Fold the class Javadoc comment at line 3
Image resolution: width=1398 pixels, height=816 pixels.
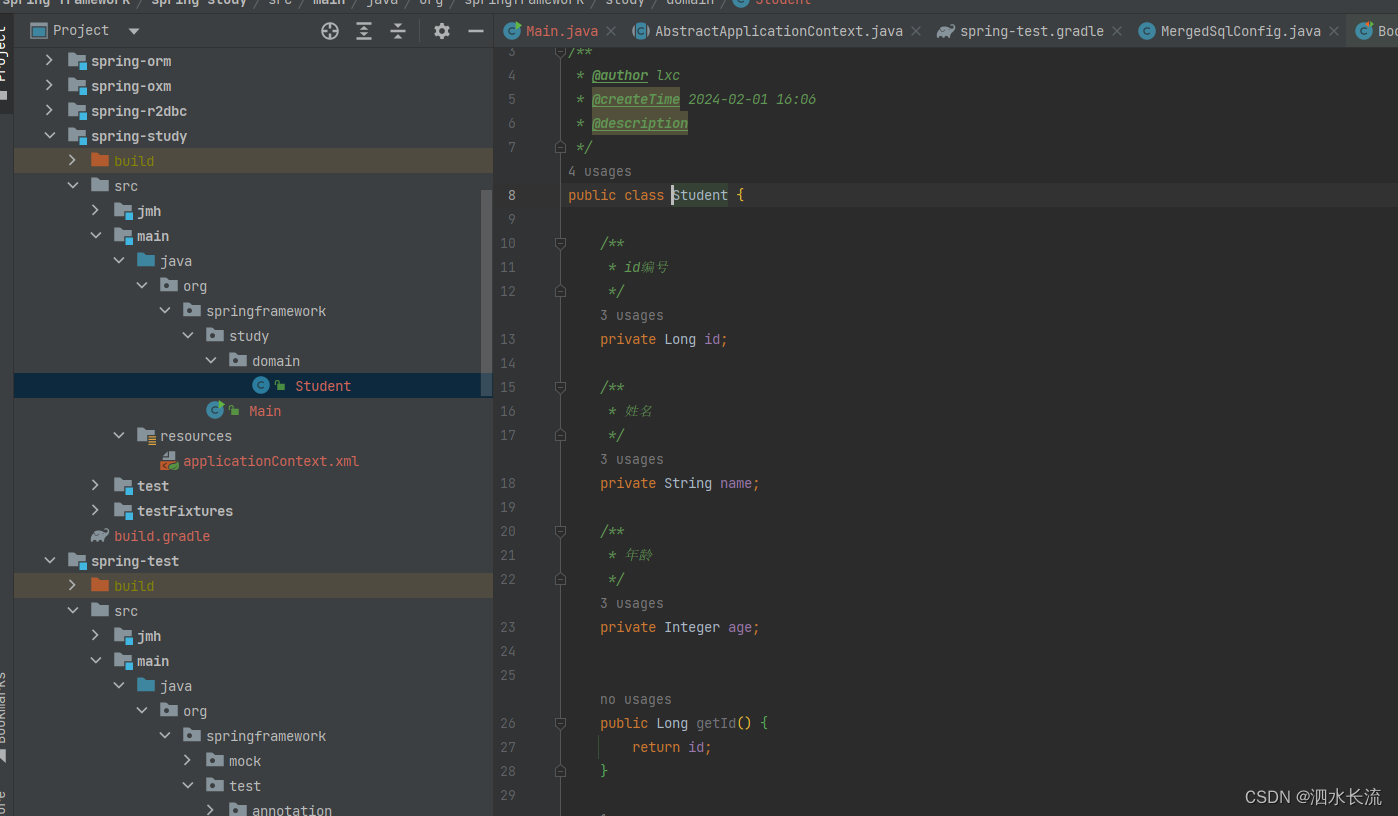point(561,52)
